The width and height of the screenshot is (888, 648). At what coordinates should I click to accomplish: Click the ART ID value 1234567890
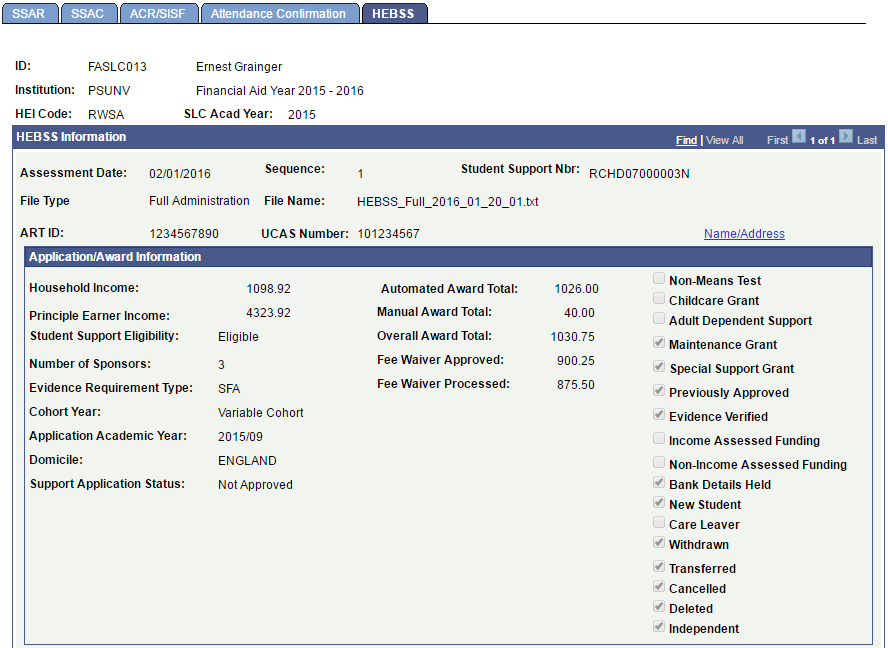184,234
